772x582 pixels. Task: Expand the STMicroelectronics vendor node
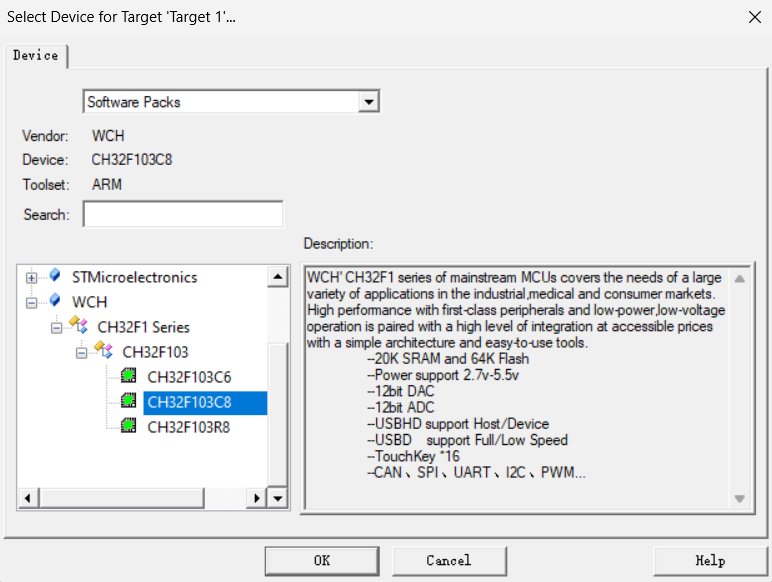tap(32, 278)
